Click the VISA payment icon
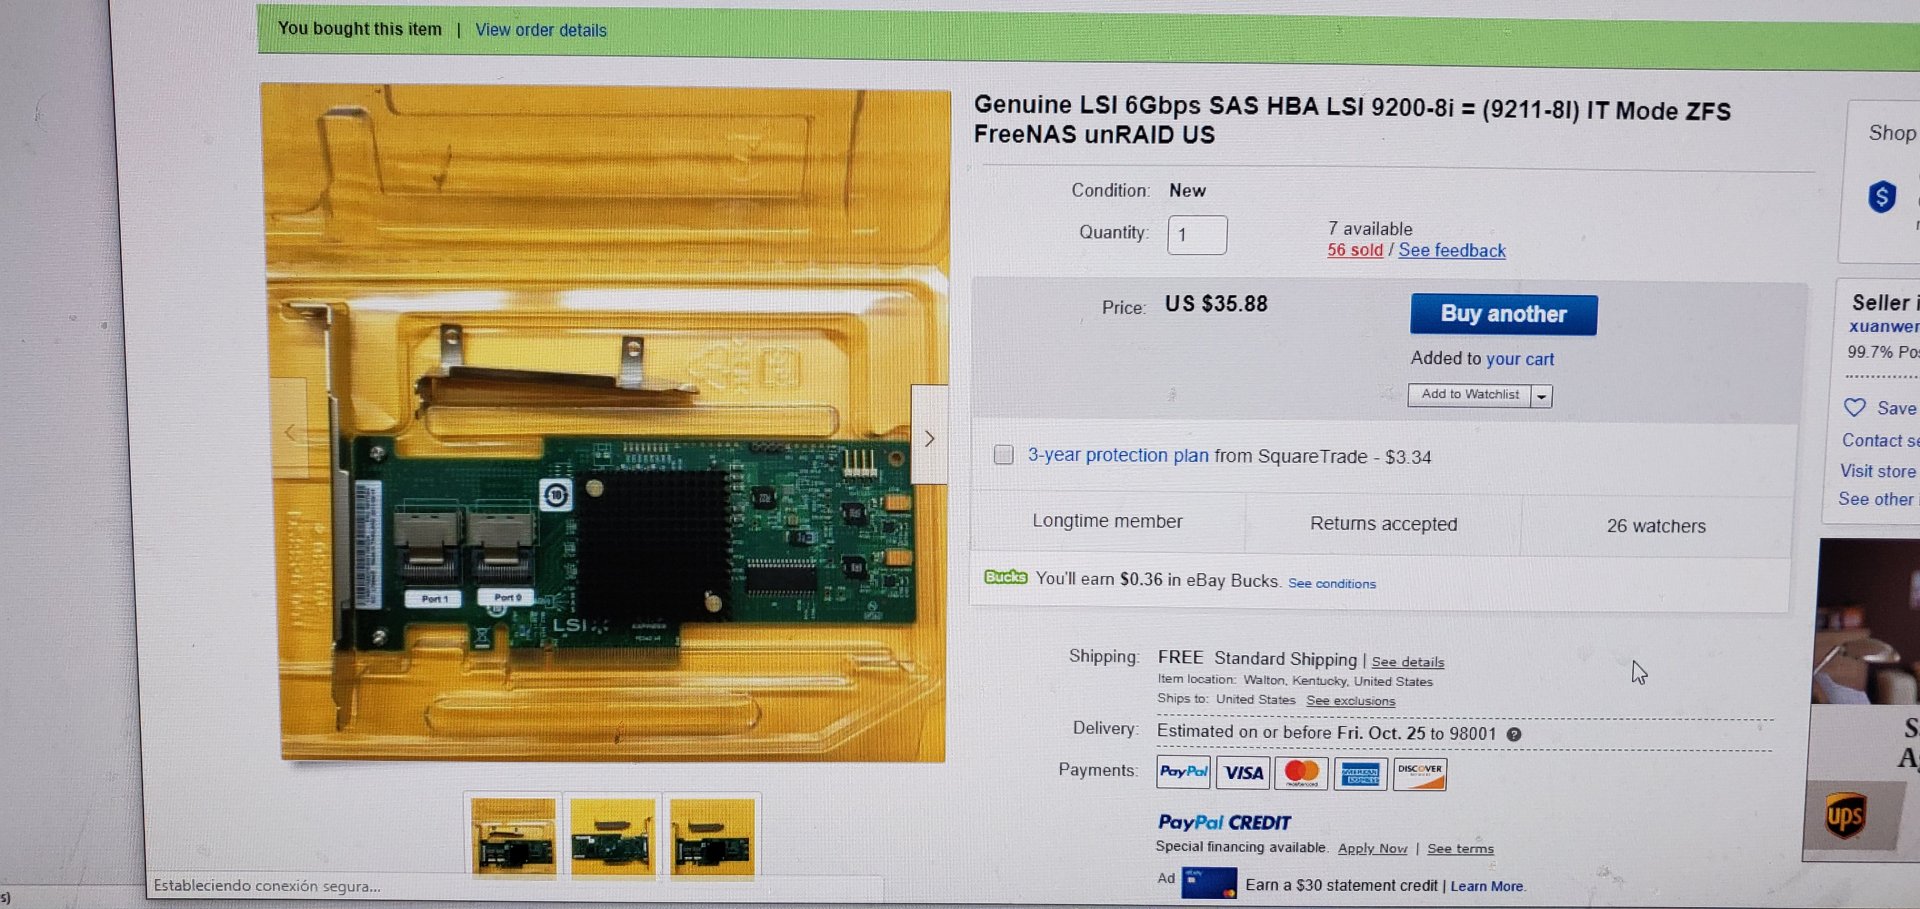Image resolution: width=1920 pixels, height=909 pixels. [x=1243, y=773]
